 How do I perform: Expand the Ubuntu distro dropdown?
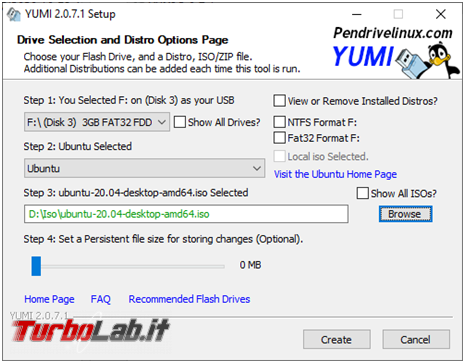tap(144, 168)
